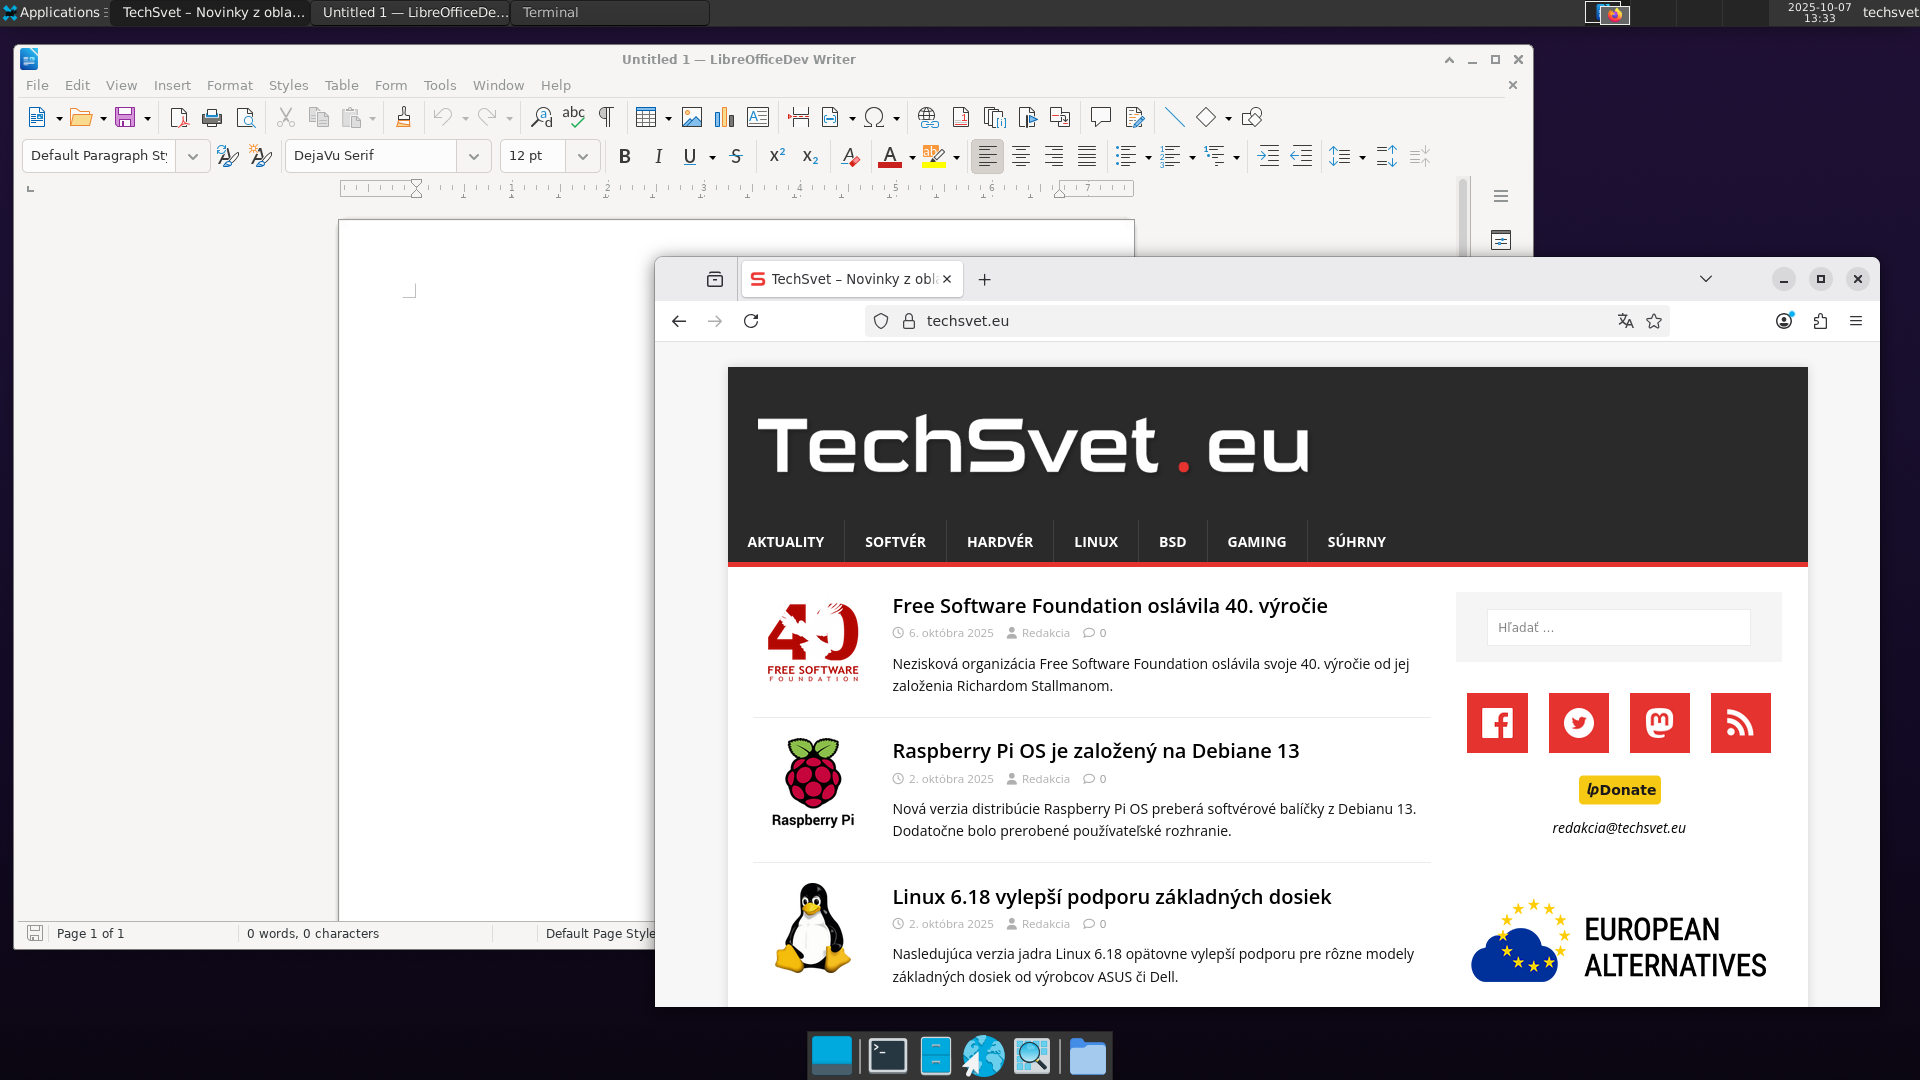Image resolution: width=1920 pixels, height=1080 pixels.
Task: Click the Print icon in Writer toolbar
Action: tap(212, 118)
